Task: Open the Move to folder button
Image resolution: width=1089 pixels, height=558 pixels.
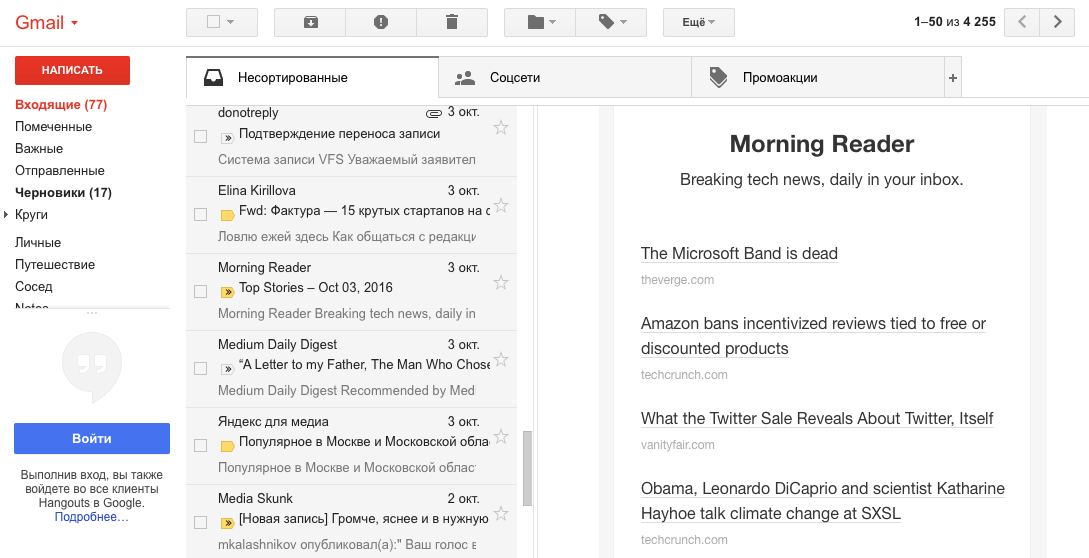Action: 540,22
